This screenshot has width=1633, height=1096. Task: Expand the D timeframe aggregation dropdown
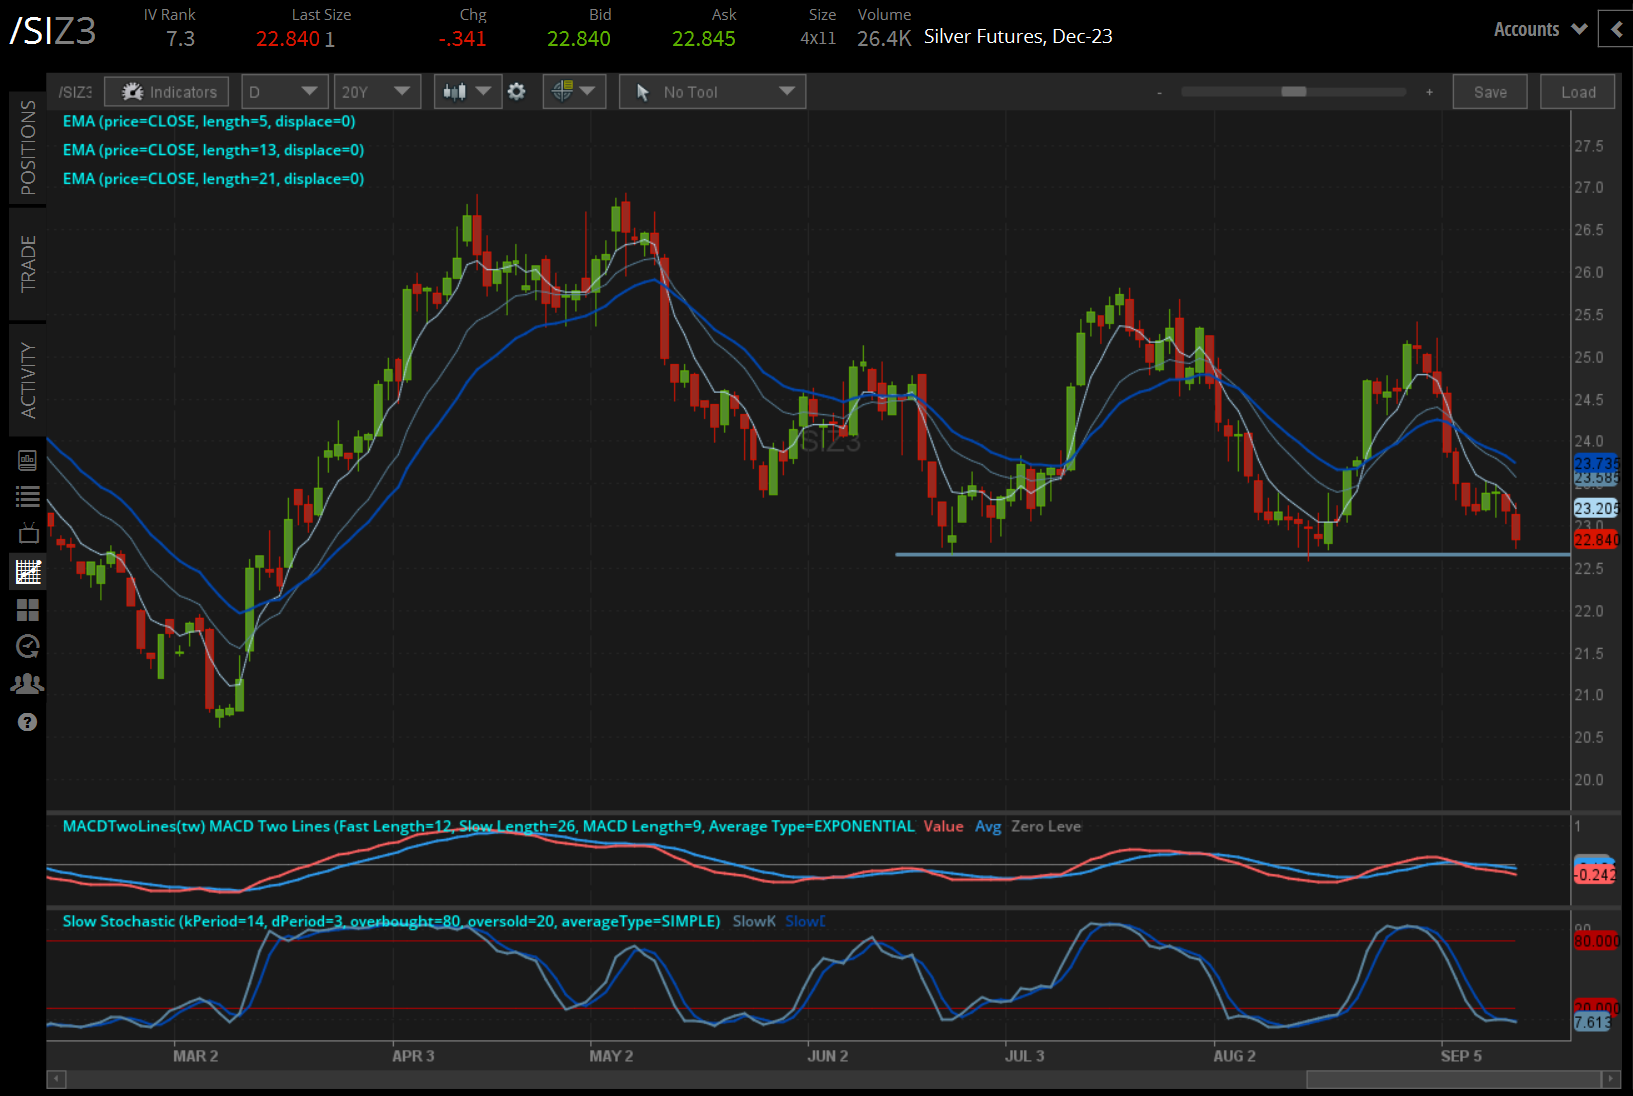[284, 92]
